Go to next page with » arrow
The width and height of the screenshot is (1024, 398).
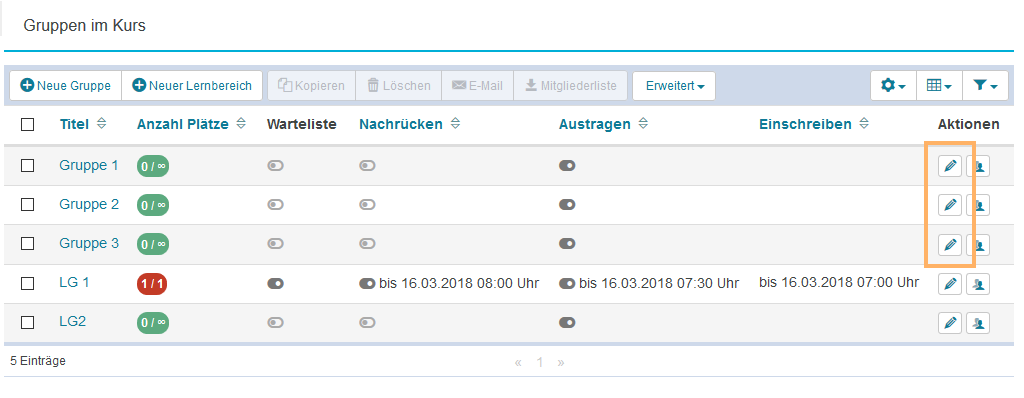click(x=561, y=362)
